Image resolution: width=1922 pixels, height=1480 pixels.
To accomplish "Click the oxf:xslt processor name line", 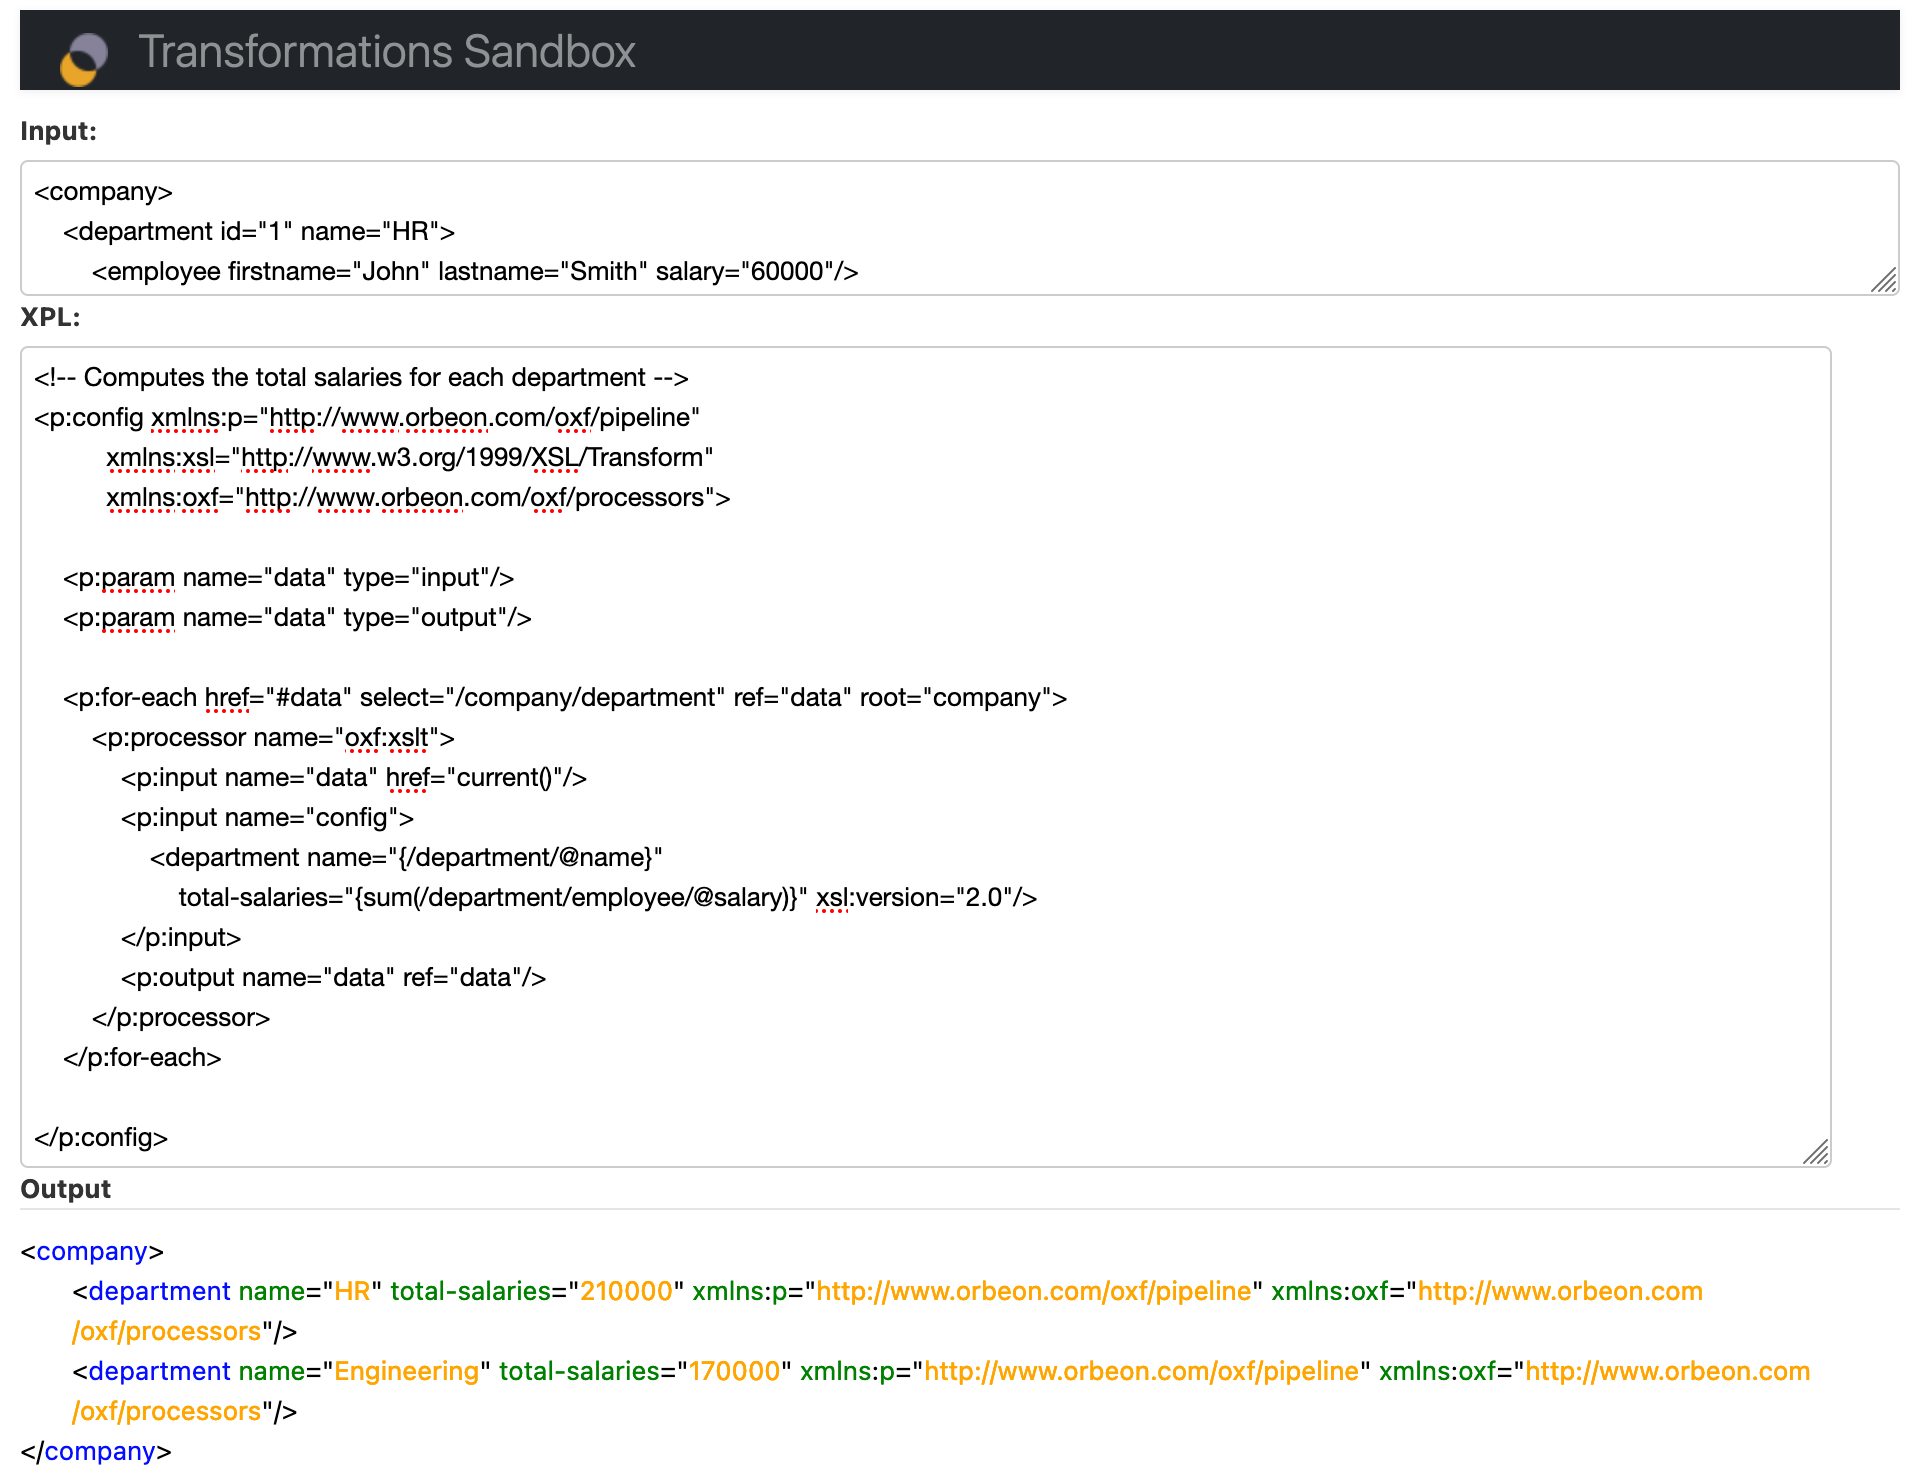I will click(272, 738).
